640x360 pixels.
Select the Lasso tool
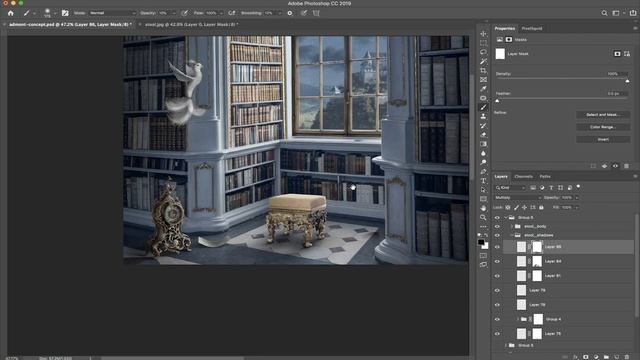pos(483,52)
